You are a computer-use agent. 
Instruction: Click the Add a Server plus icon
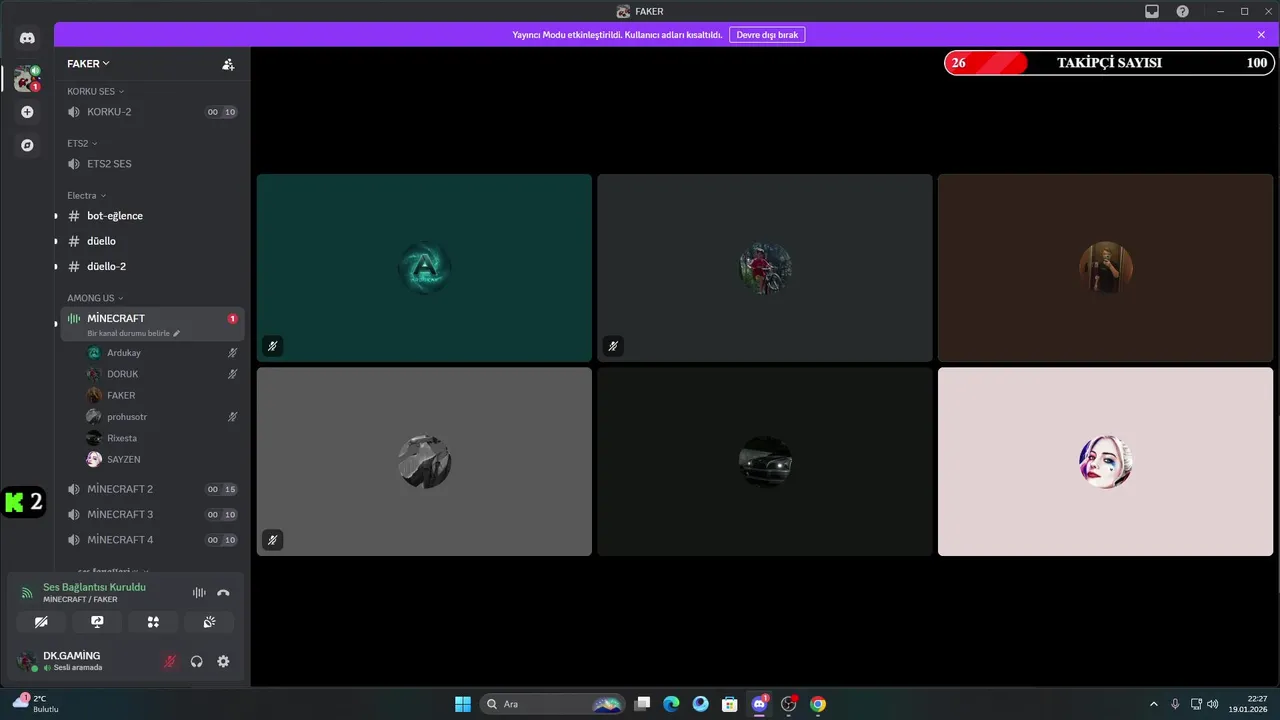click(27, 112)
